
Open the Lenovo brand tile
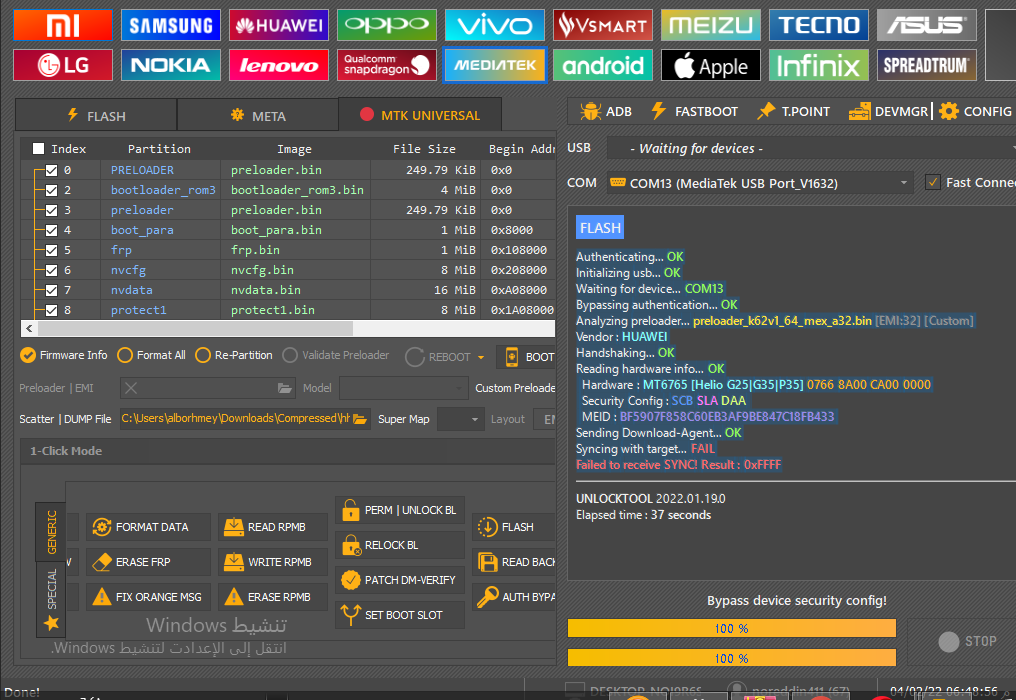pos(279,65)
